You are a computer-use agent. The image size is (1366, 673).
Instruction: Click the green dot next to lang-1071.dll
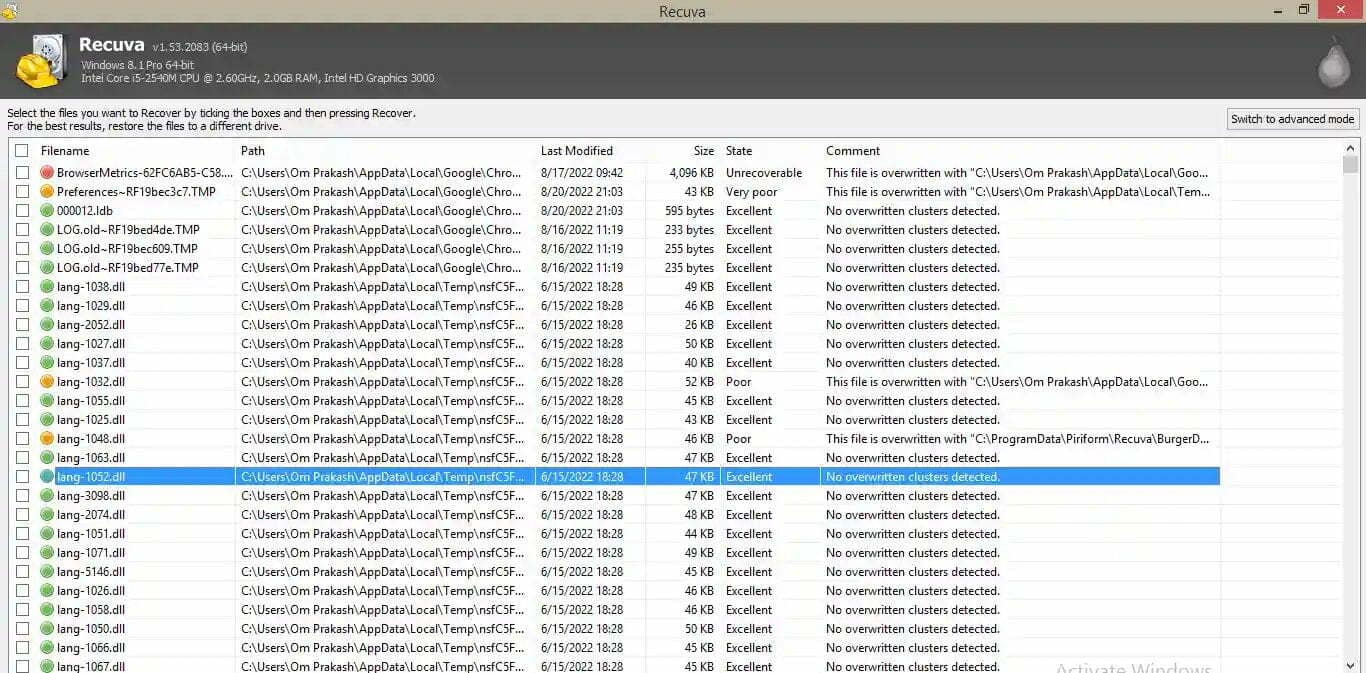tap(47, 553)
